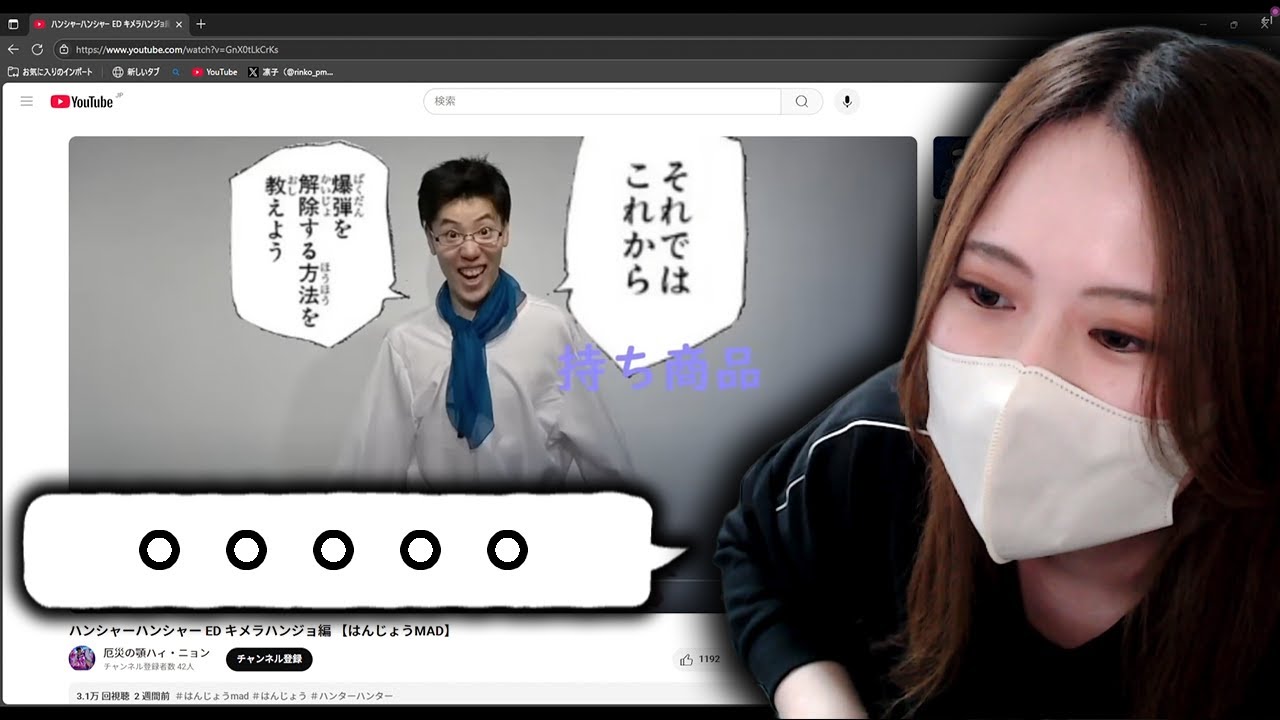The image size is (1280, 720).
Task: Open a new browser tab with the plus
Action: (201, 24)
